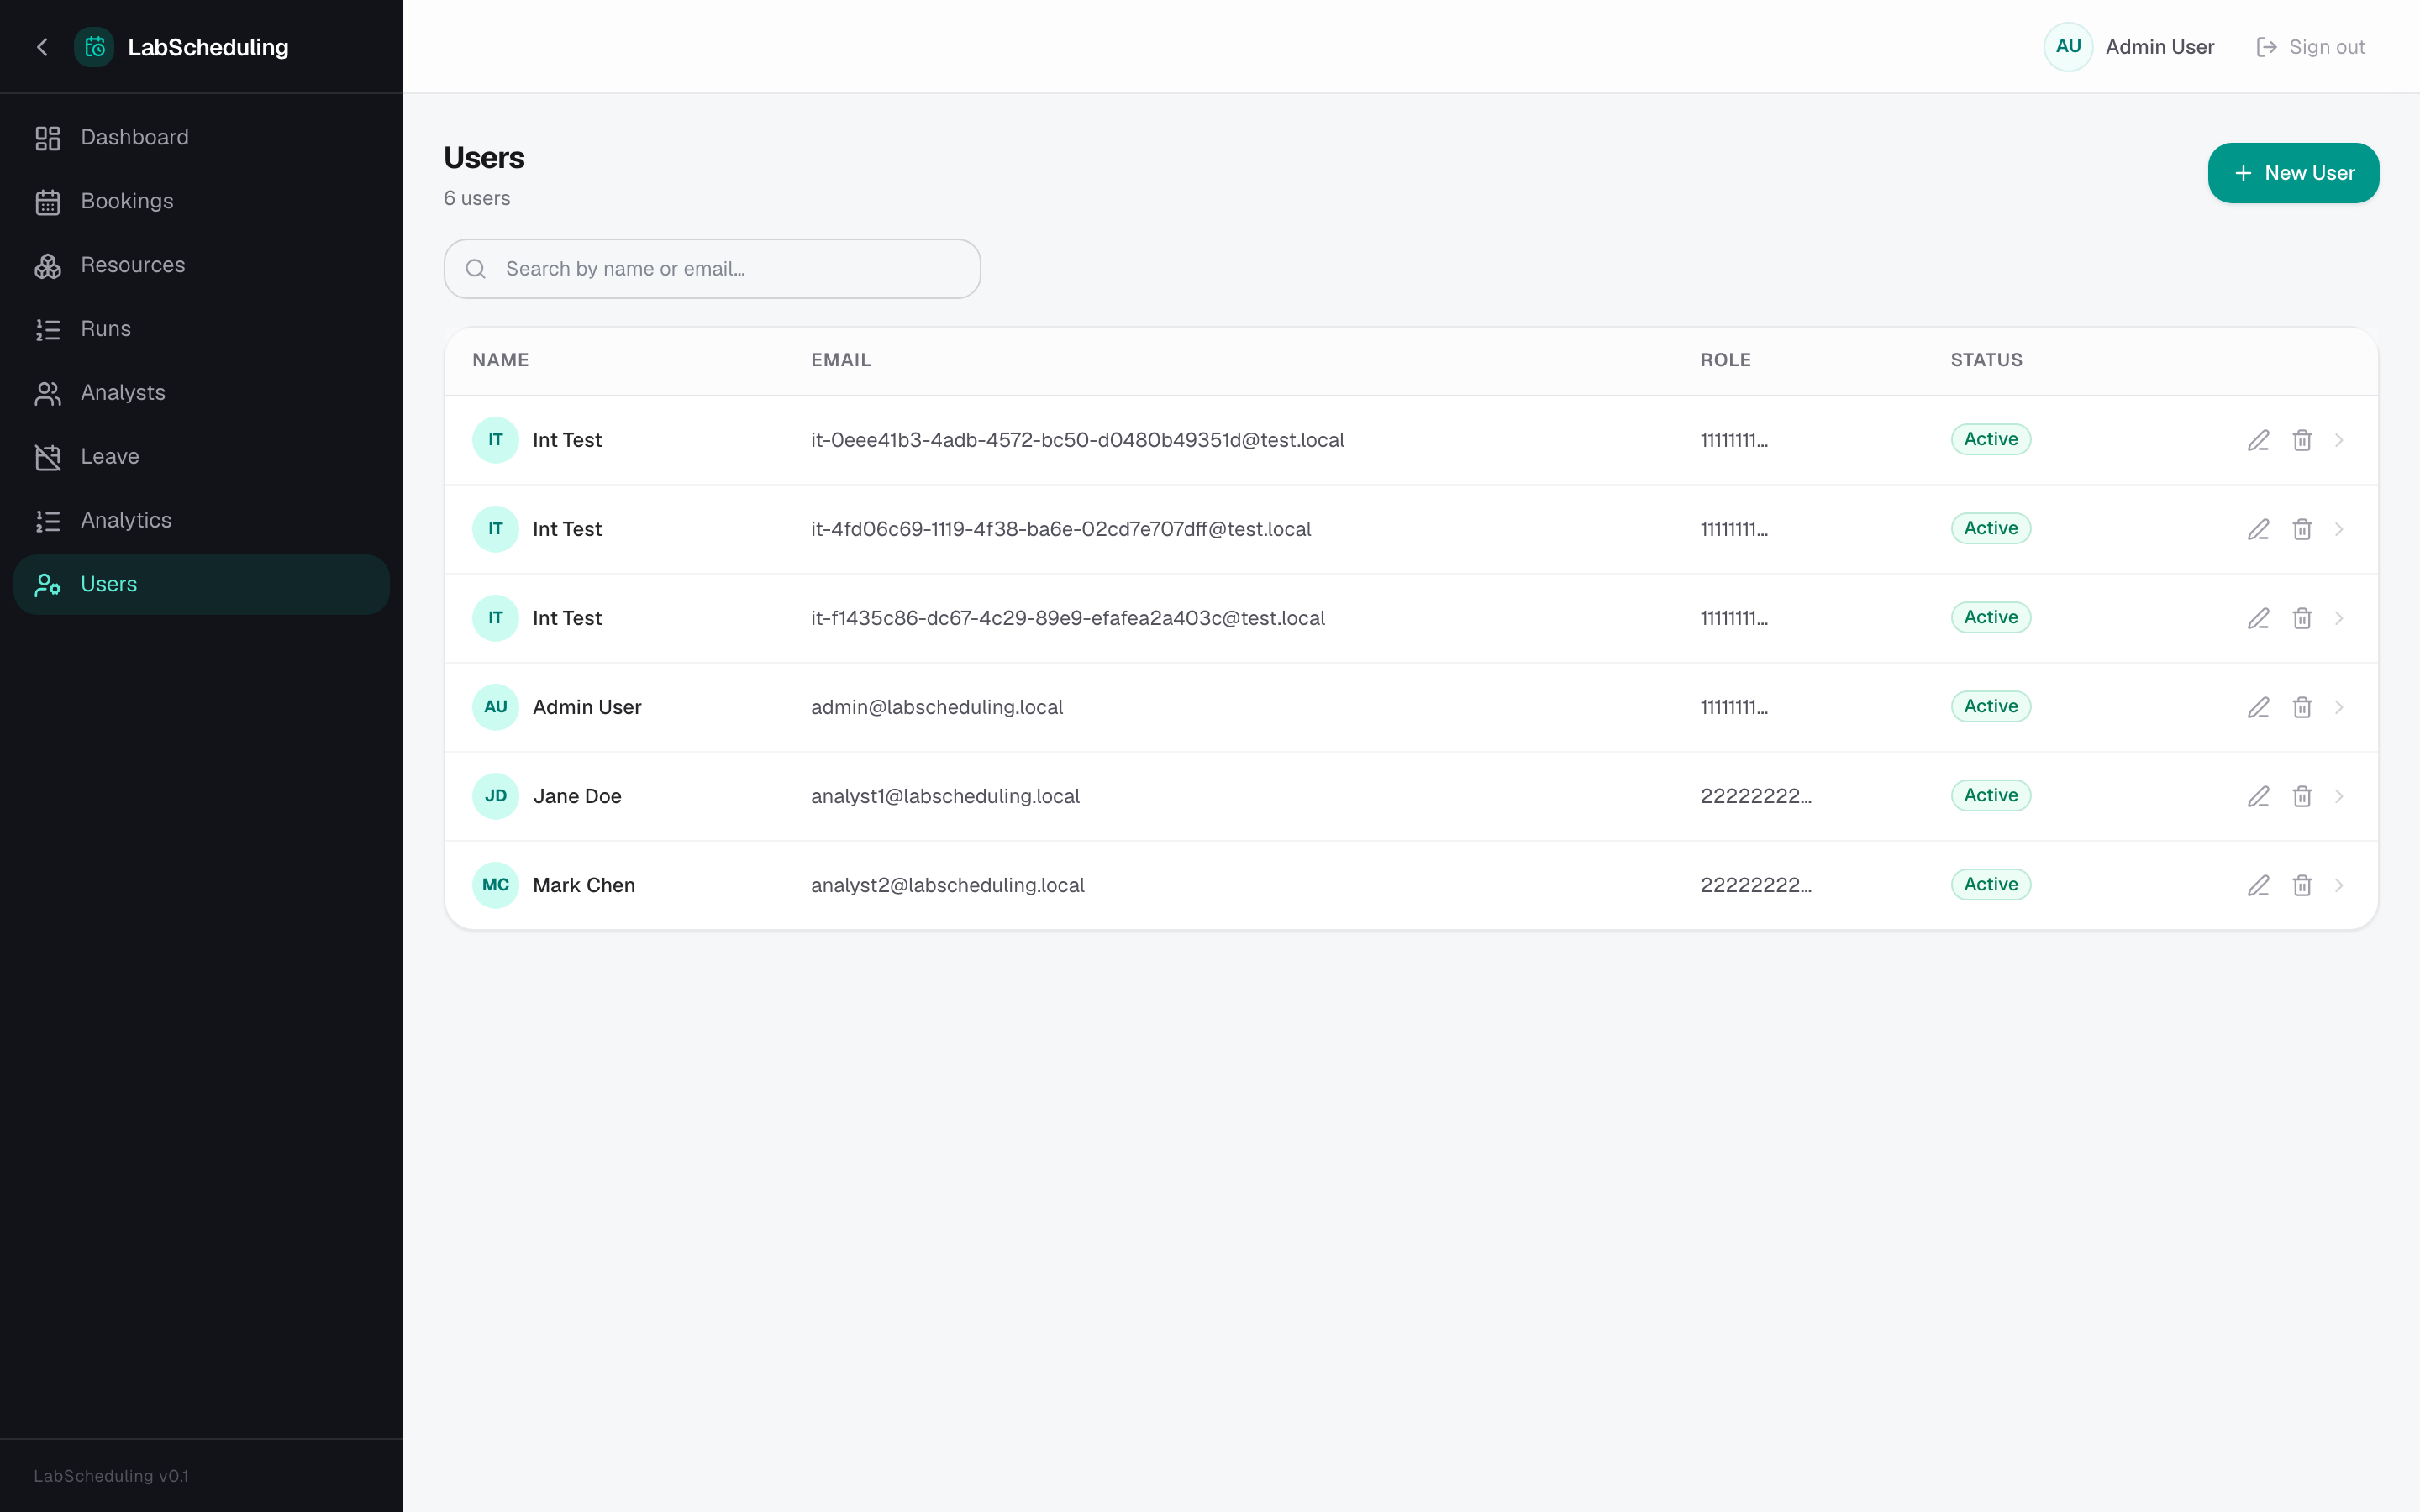Image resolution: width=2420 pixels, height=1512 pixels.
Task: Edit Mark Chen's user record
Action: tap(2258, 885)
